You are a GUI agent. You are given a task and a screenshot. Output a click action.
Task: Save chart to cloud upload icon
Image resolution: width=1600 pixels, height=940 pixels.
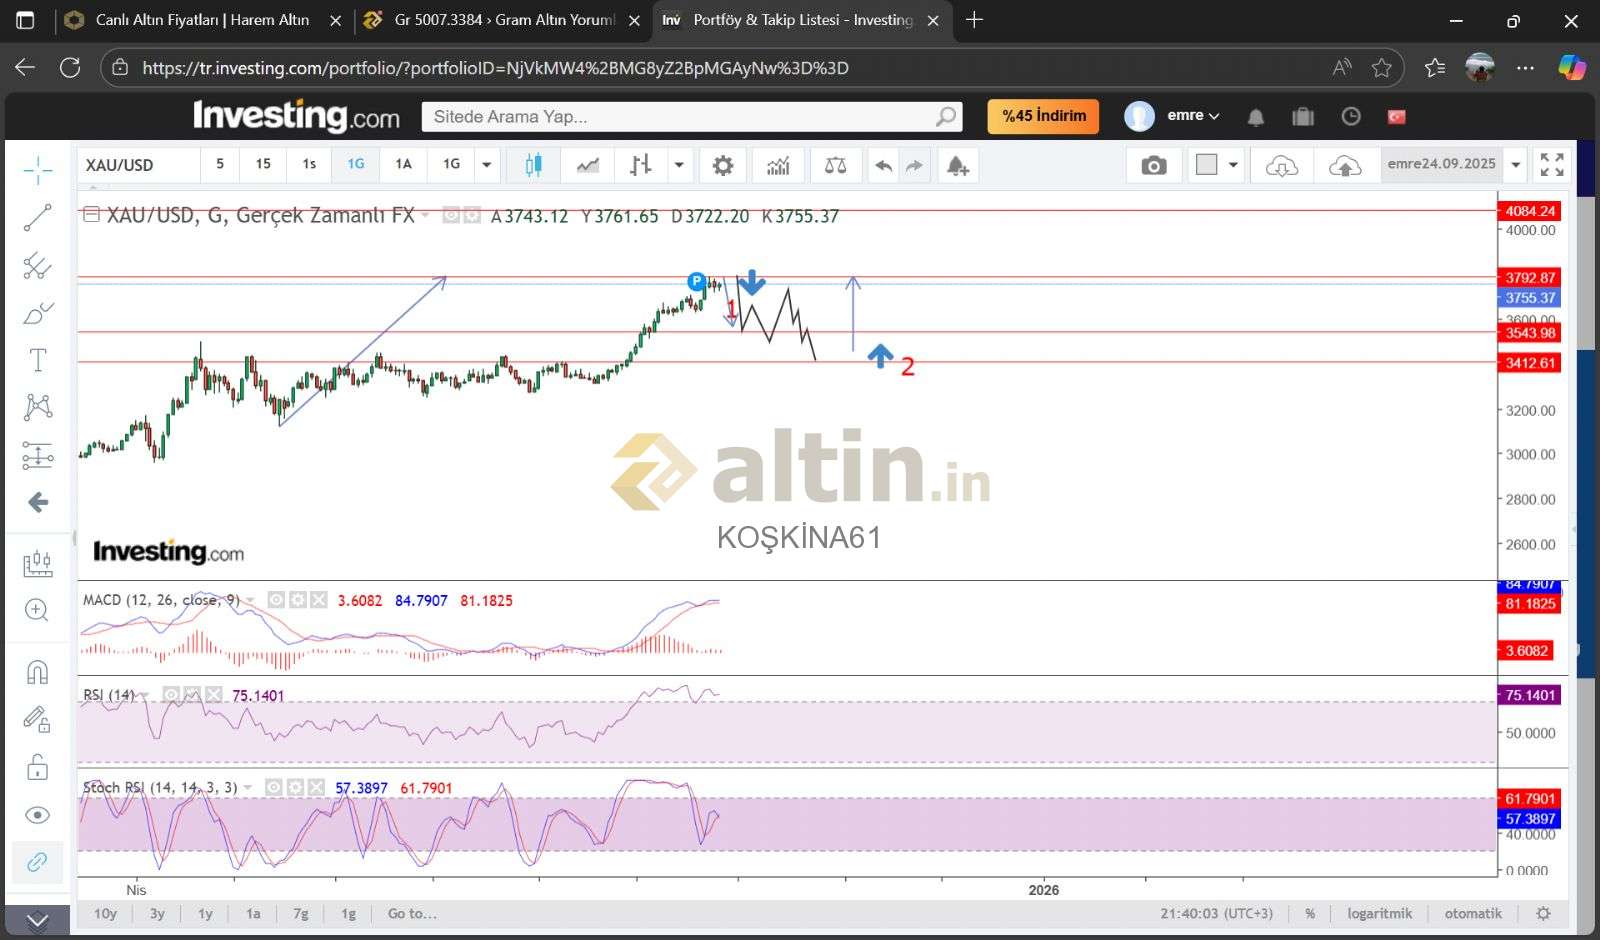pyautogui.click(x=1345, y=165)
